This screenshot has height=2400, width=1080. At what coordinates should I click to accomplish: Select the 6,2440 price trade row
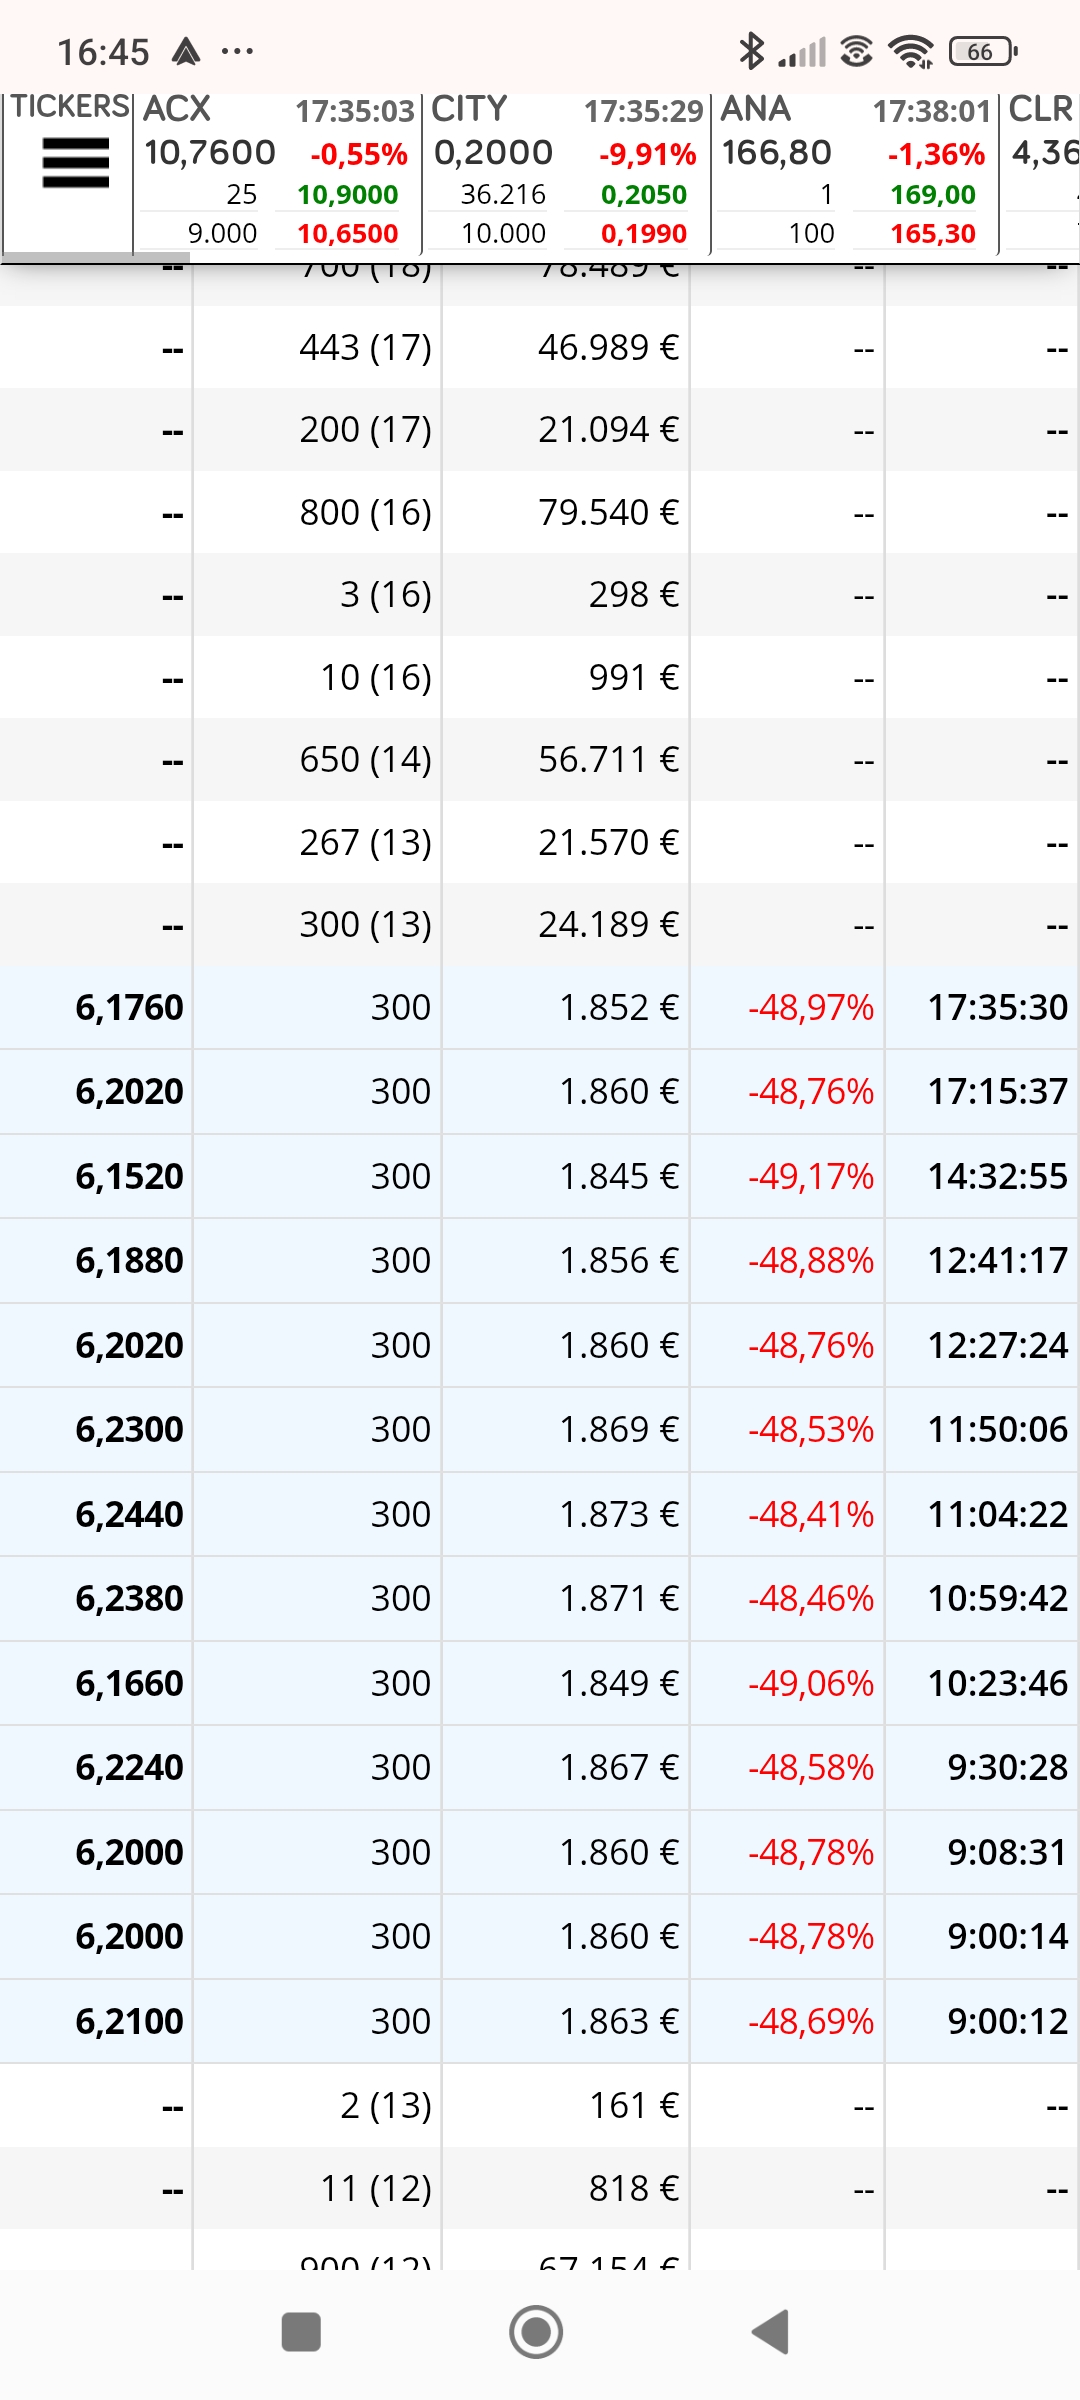click(x=540, y=1514)
